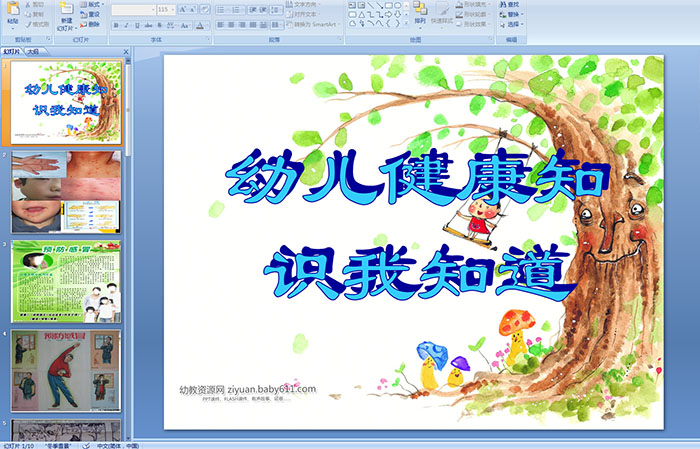The width and height of the screenshot is (700, 449).
Task: Open the slide Layout (版式) dropdown
Action: pos(92,4)
